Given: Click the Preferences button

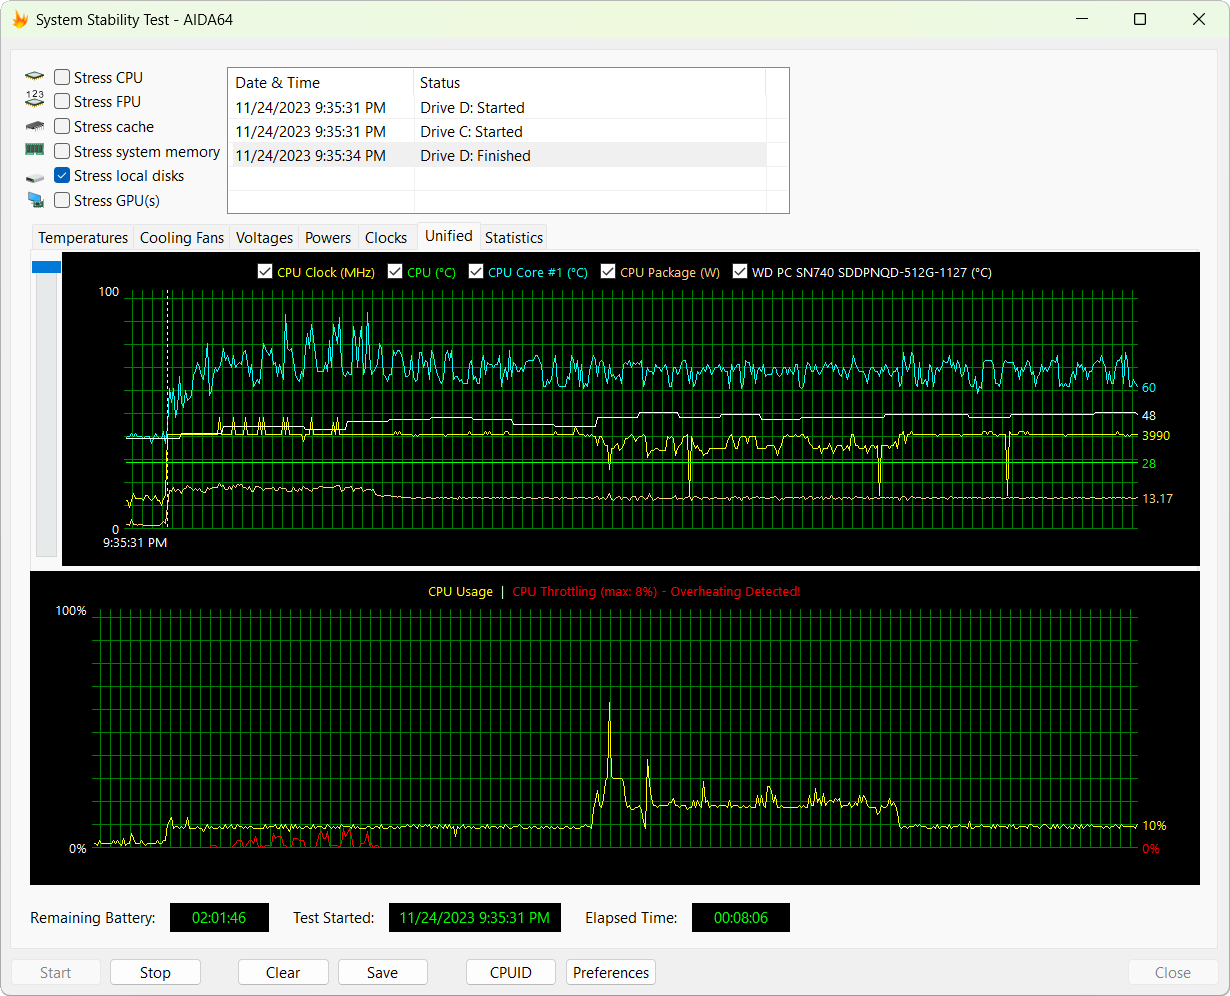Looking at the screenshot, I should click(x=611, y=972).
